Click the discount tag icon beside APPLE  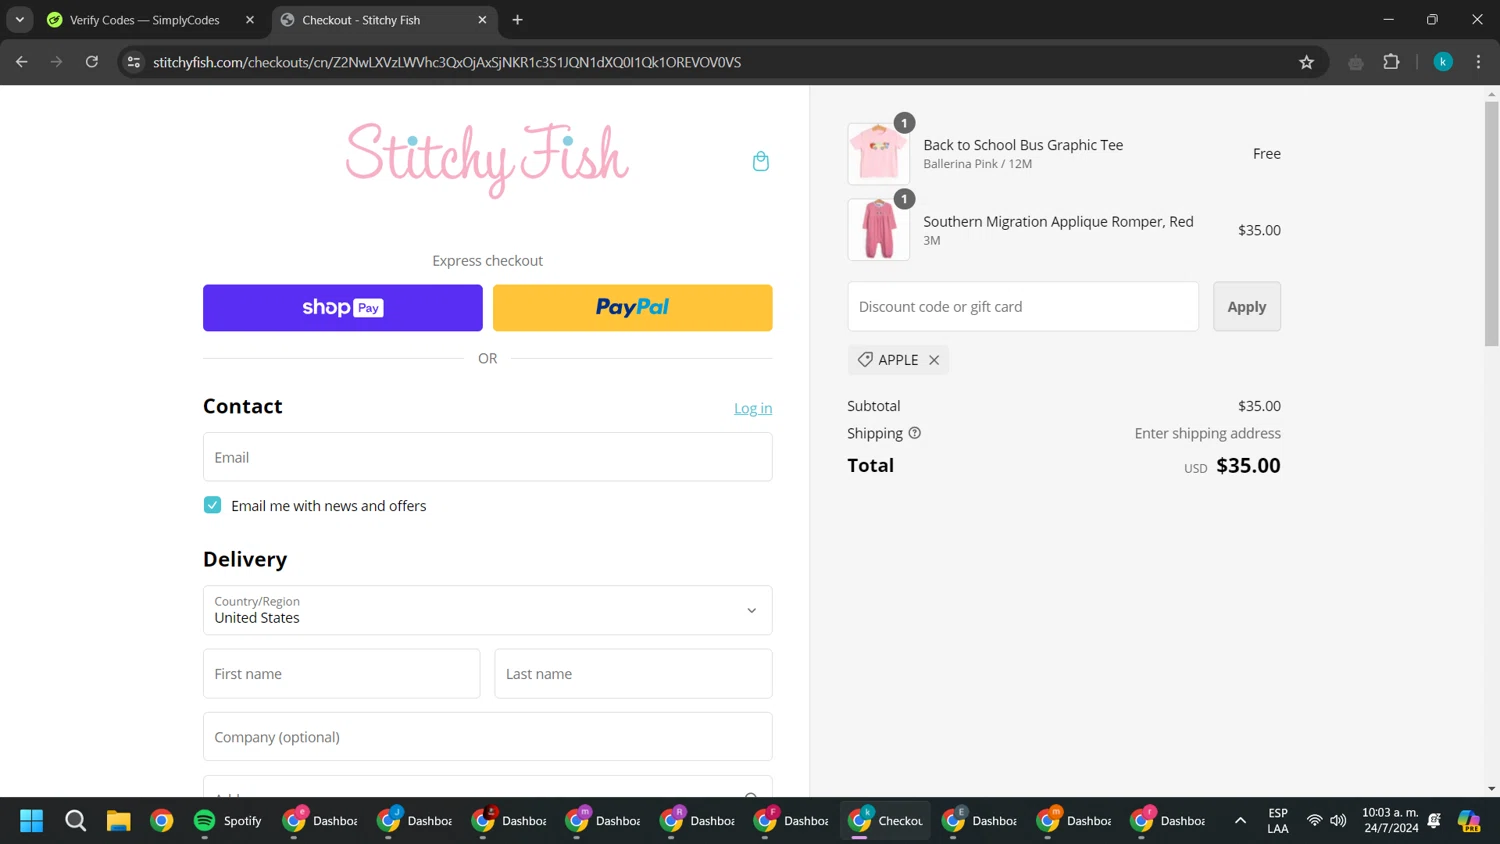[x=865, y=359]
